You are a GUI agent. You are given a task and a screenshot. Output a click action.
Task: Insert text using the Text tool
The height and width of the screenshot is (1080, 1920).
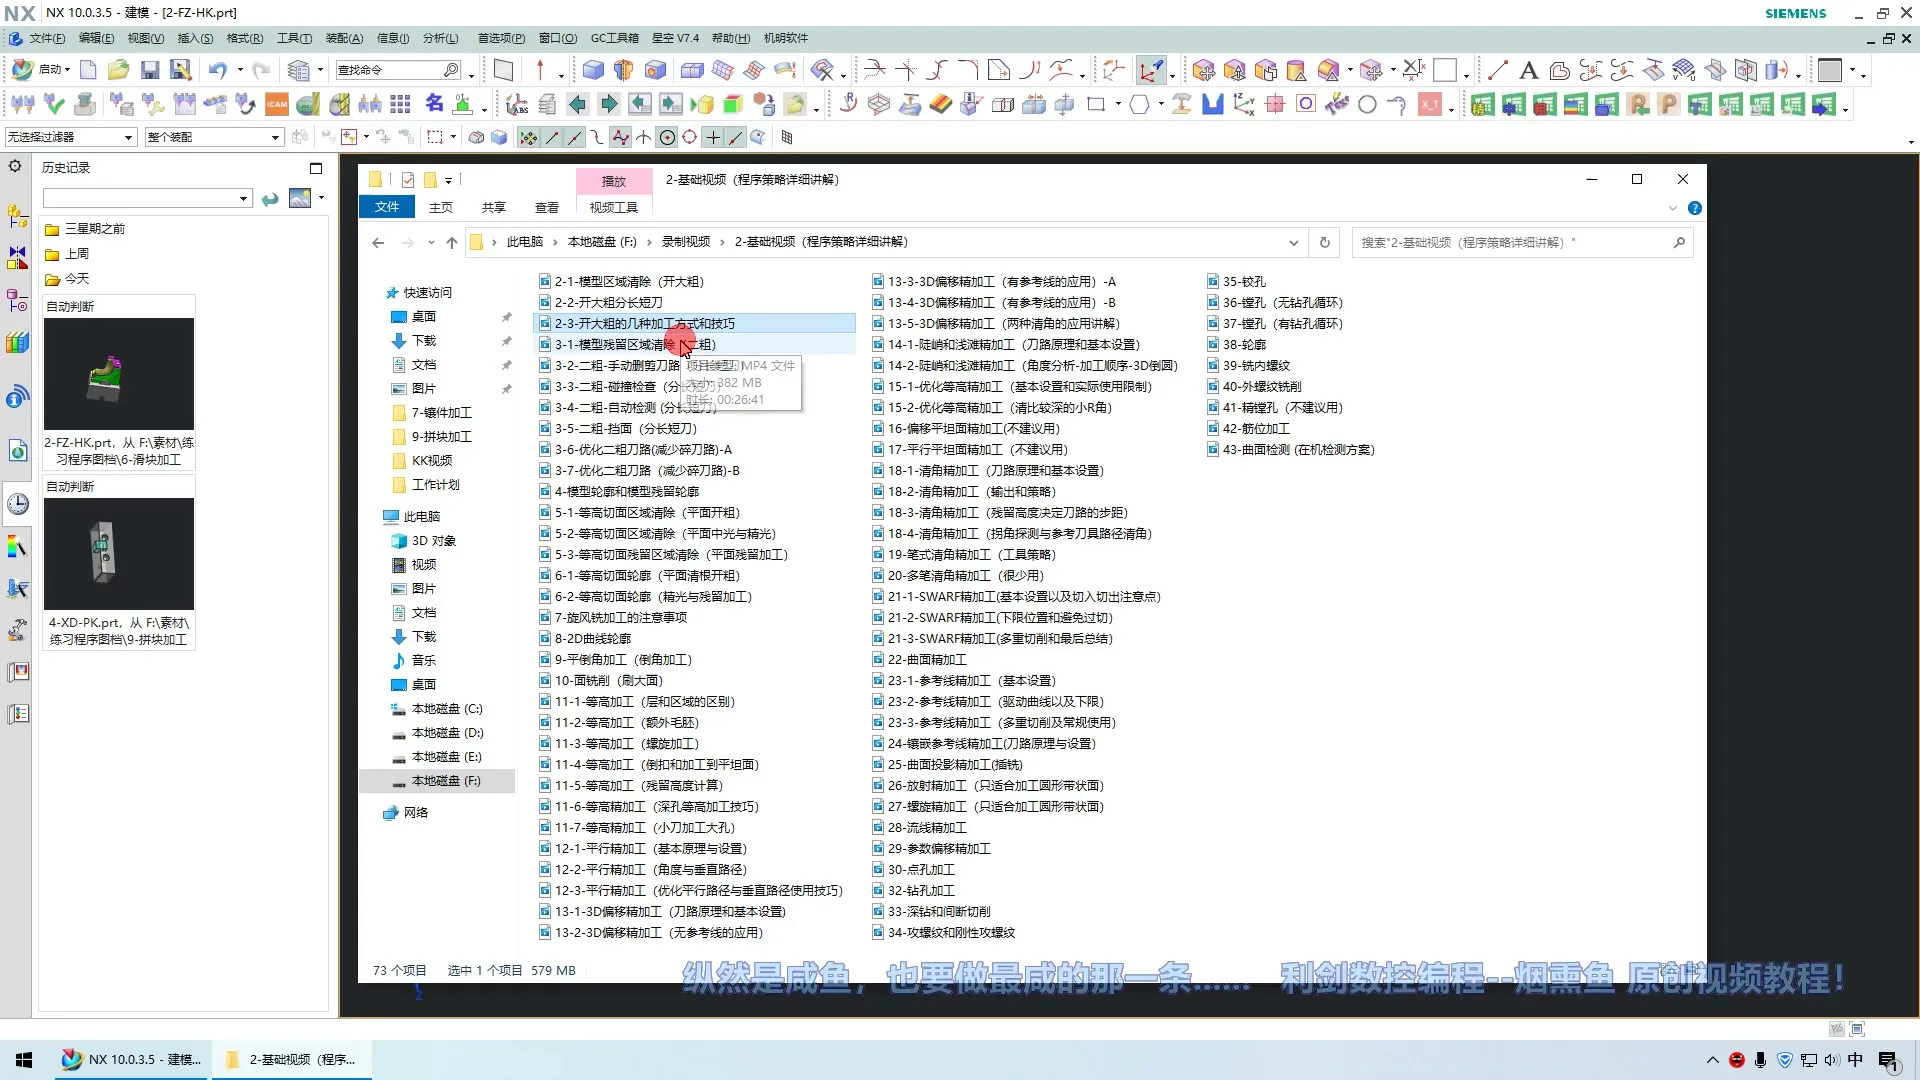click(x=1528, y=70)
